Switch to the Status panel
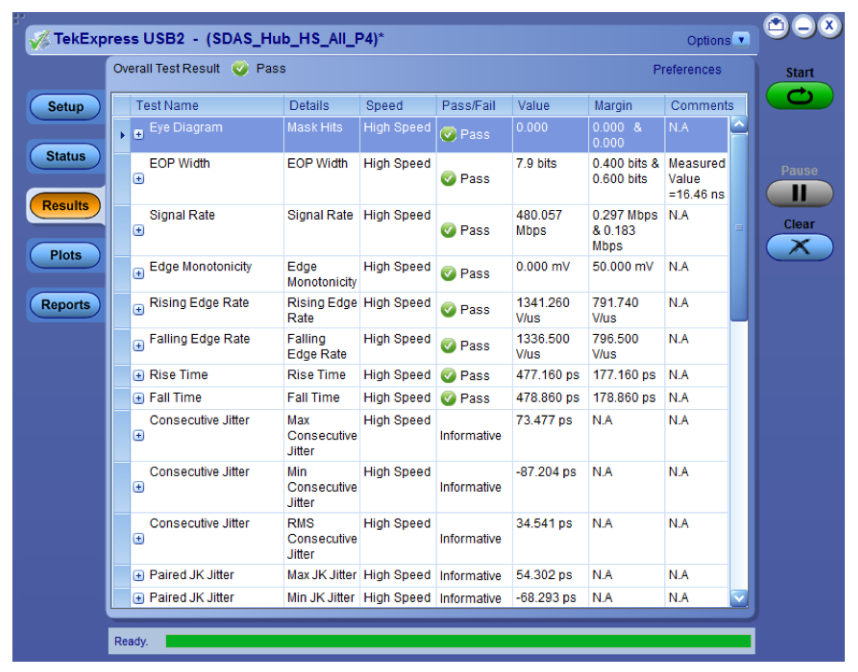Viewport: 858px width, 672px height. [66, 156]
